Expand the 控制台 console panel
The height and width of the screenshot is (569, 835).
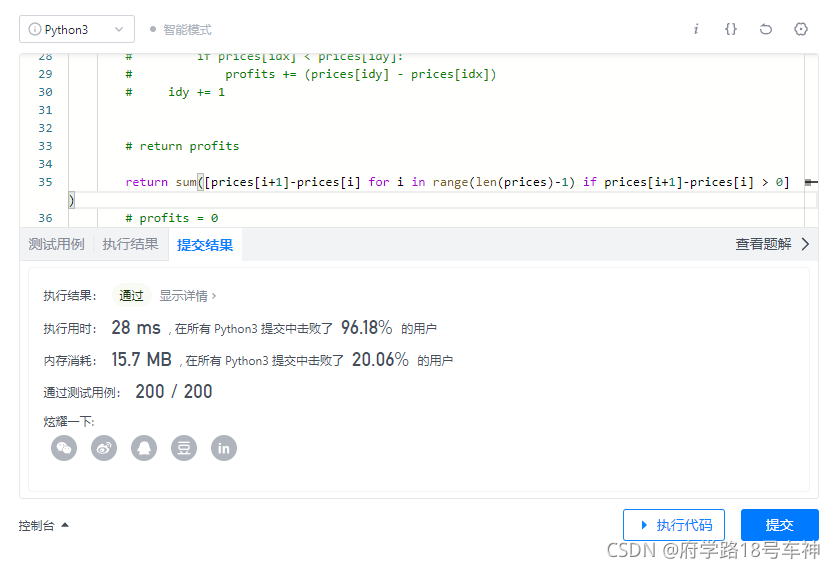pyautogui.click(x=44, y=526)
